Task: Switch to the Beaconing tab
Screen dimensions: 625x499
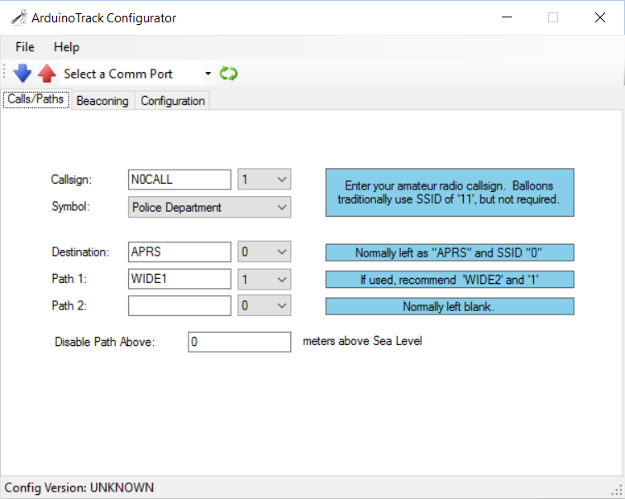Action: pyautogui.click(x=102, y=101)
